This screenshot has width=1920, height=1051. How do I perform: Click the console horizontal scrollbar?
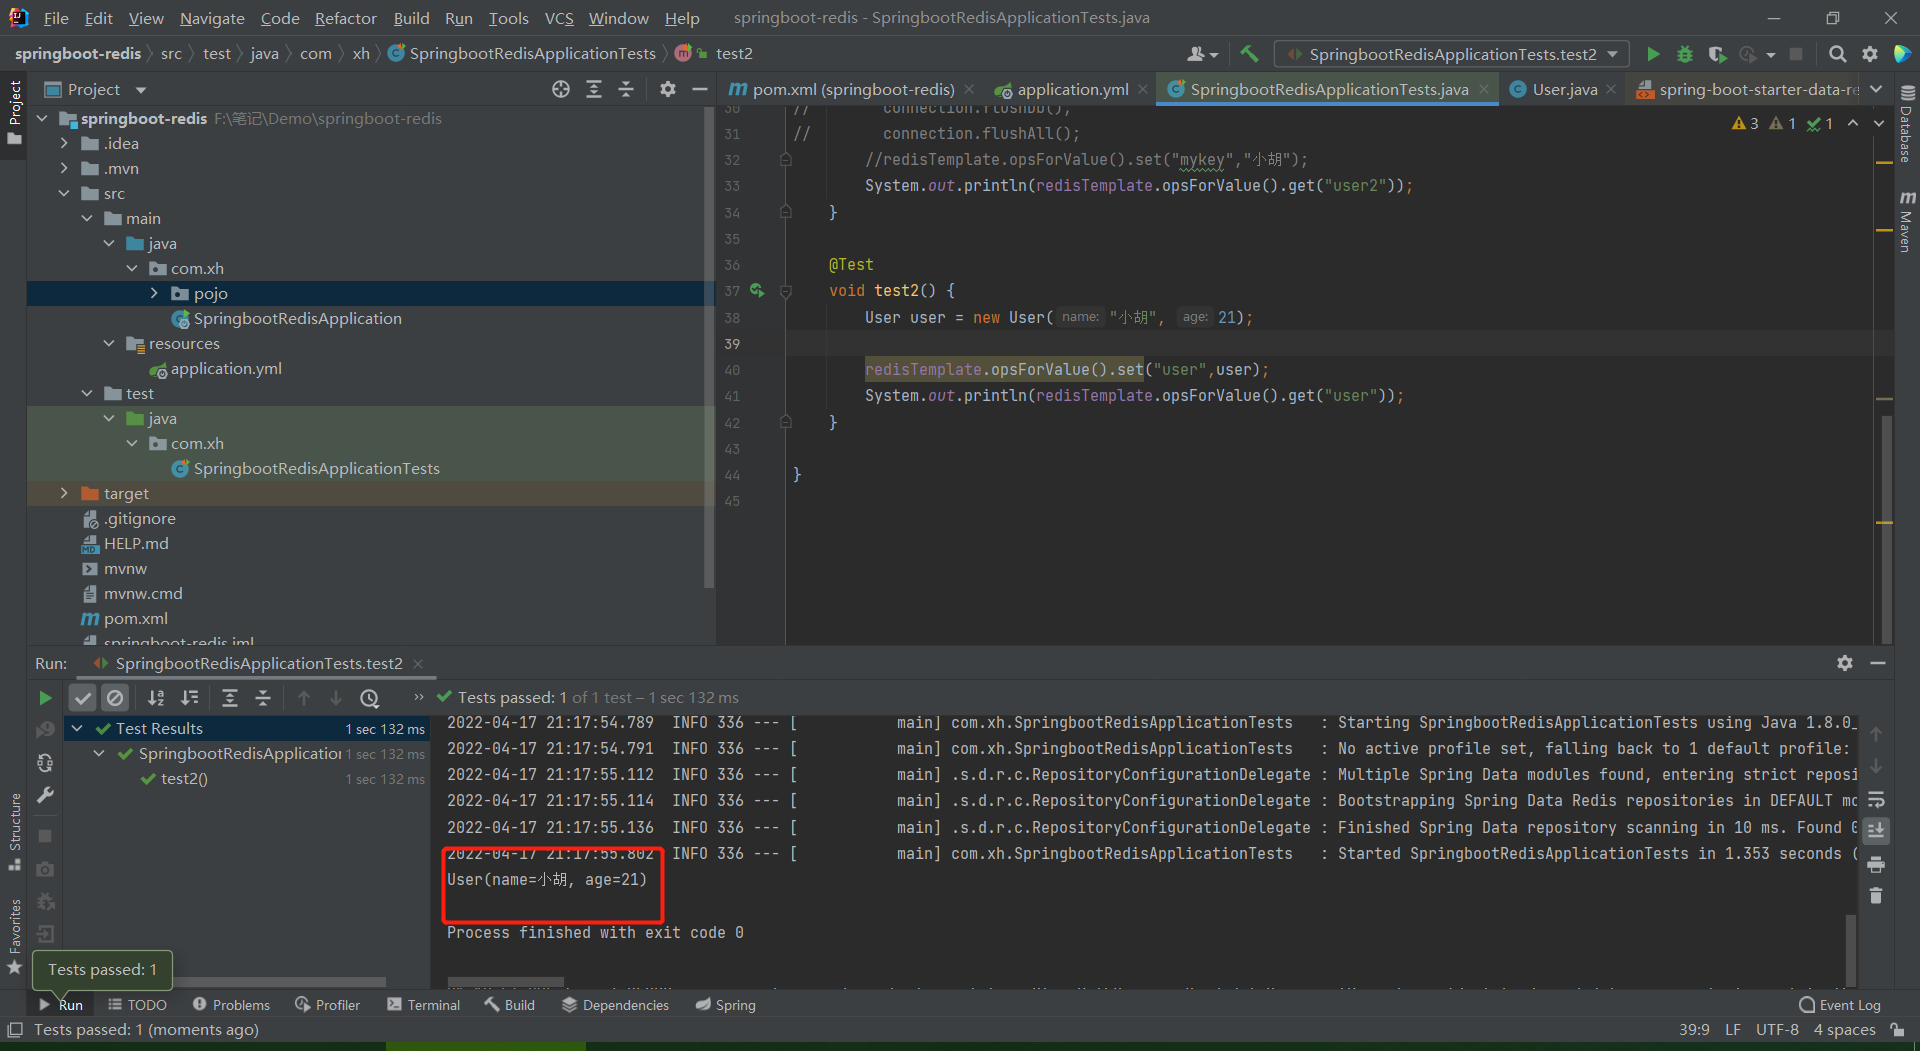pyautogui.click(x=506, y=982)
